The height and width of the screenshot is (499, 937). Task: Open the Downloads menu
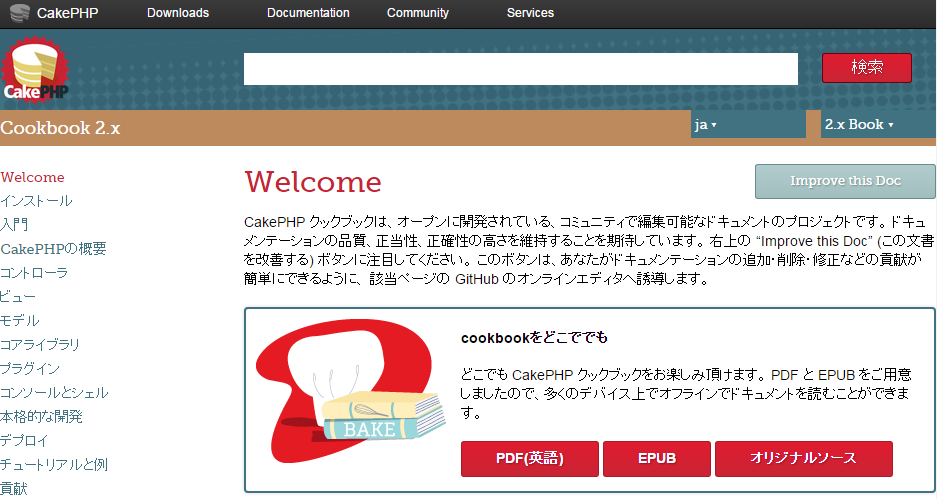coord(178,13)
